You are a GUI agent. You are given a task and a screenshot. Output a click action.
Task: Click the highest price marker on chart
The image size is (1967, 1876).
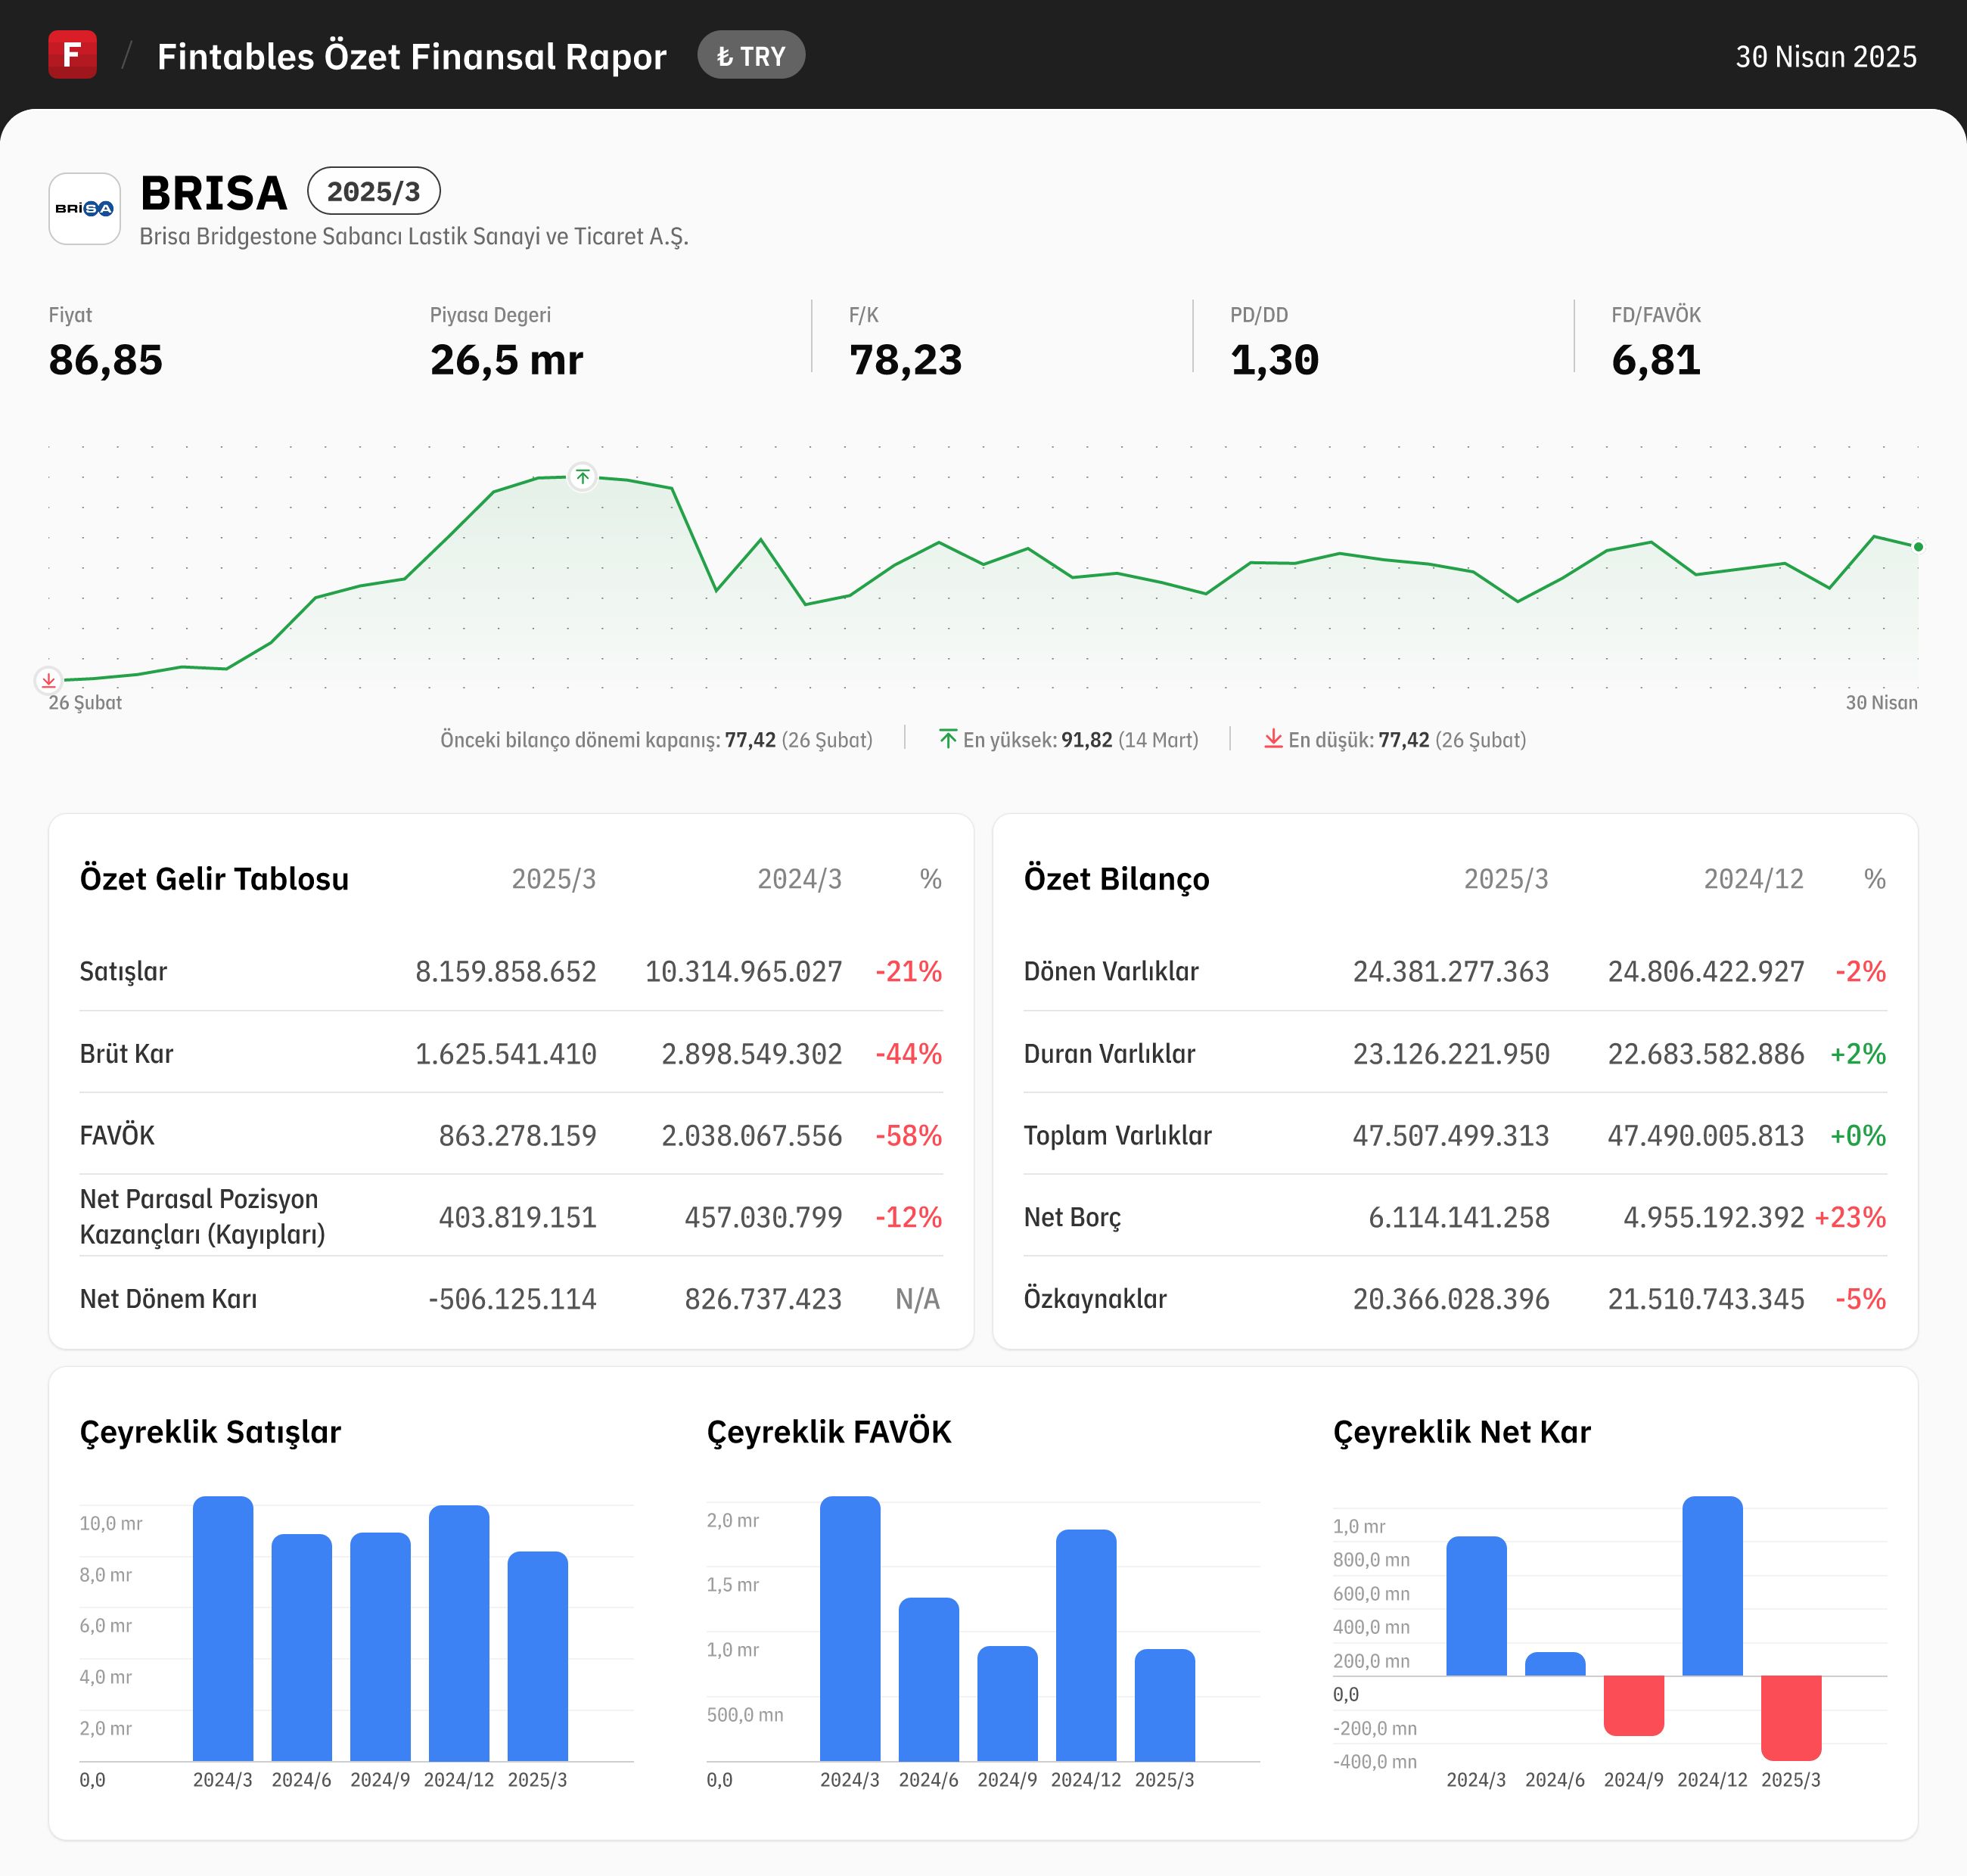point(583,477)
